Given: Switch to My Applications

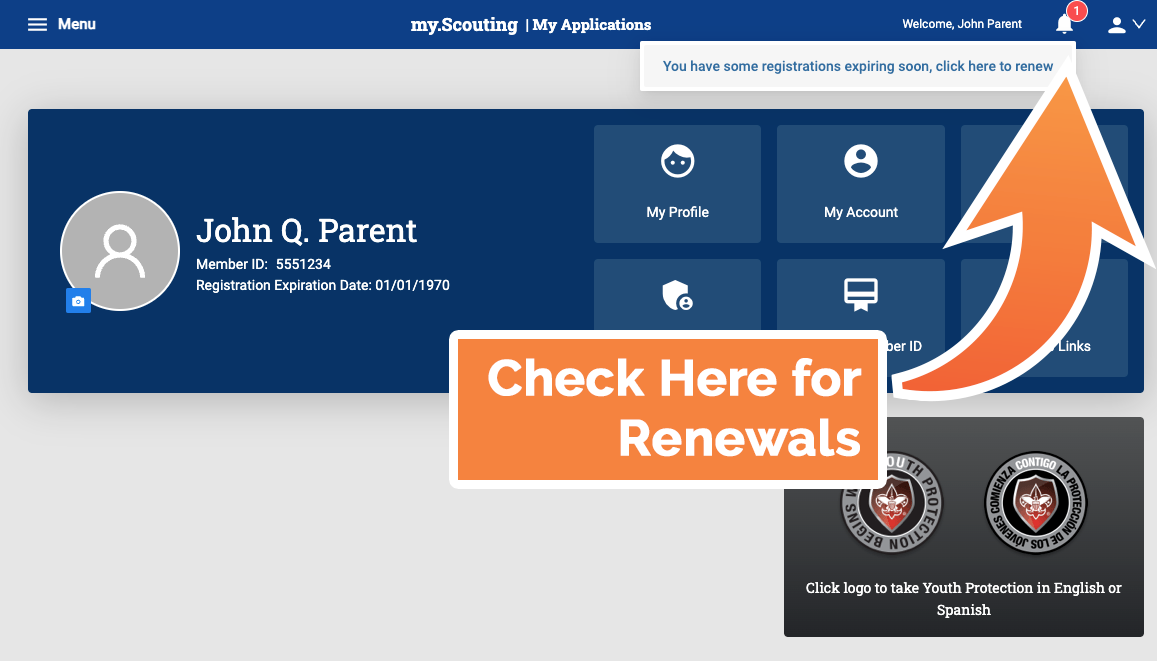Looking at the screenshot, I should (x=591, y=24).
